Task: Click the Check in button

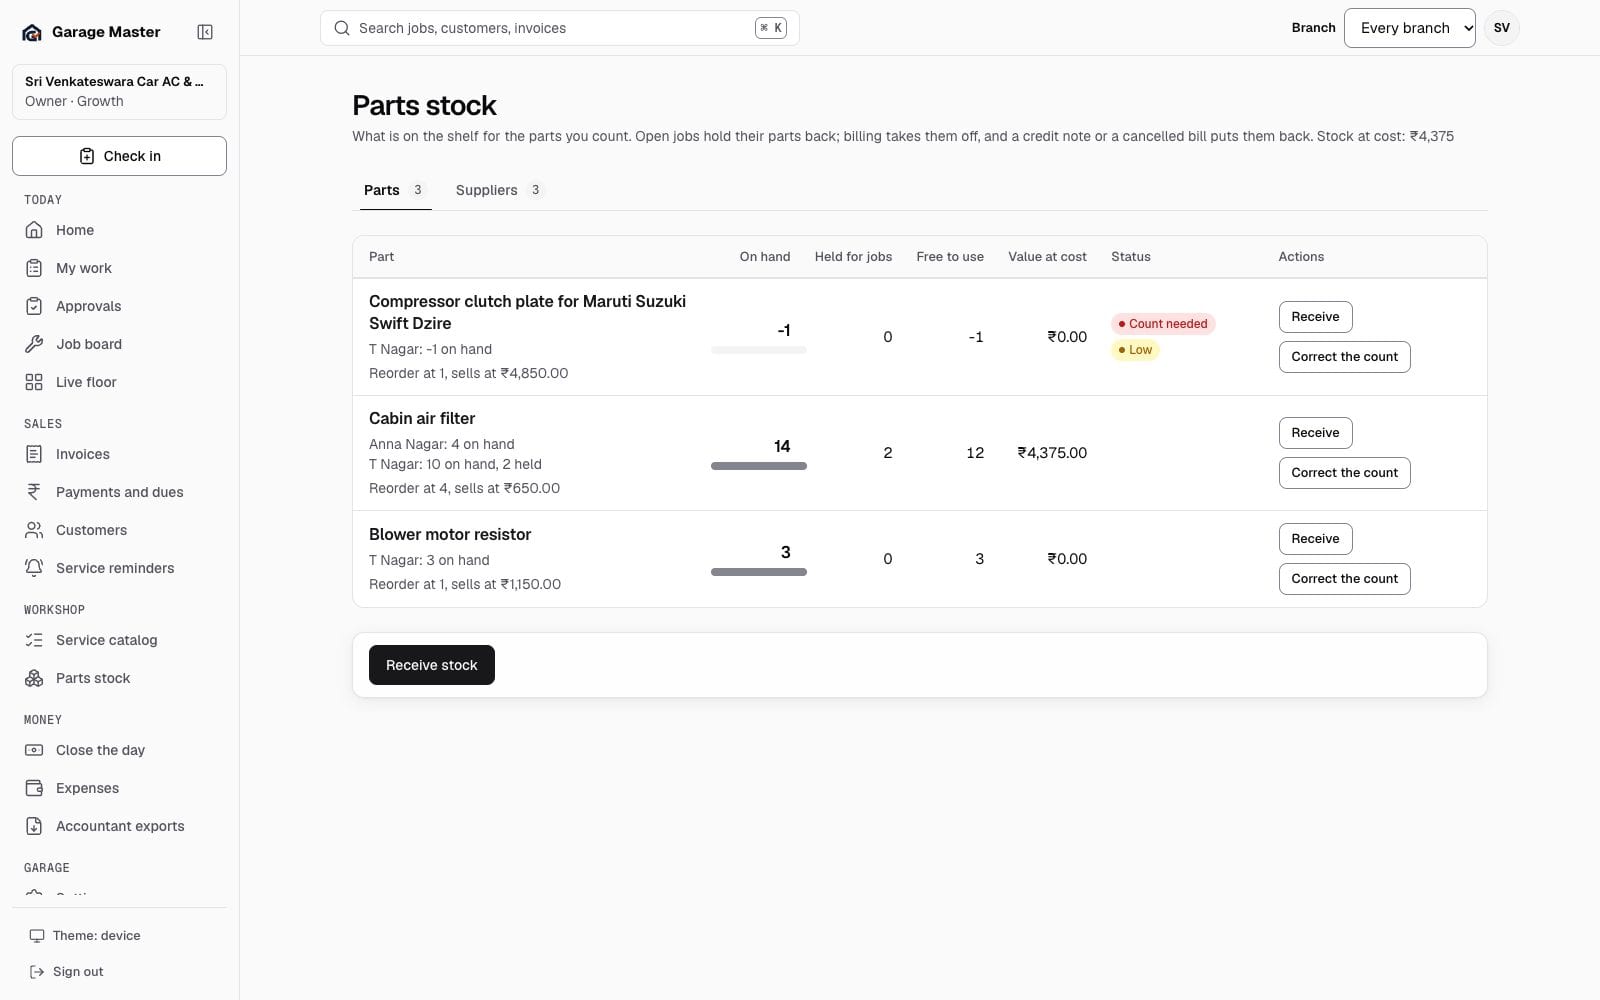Action: pos(119,156)
